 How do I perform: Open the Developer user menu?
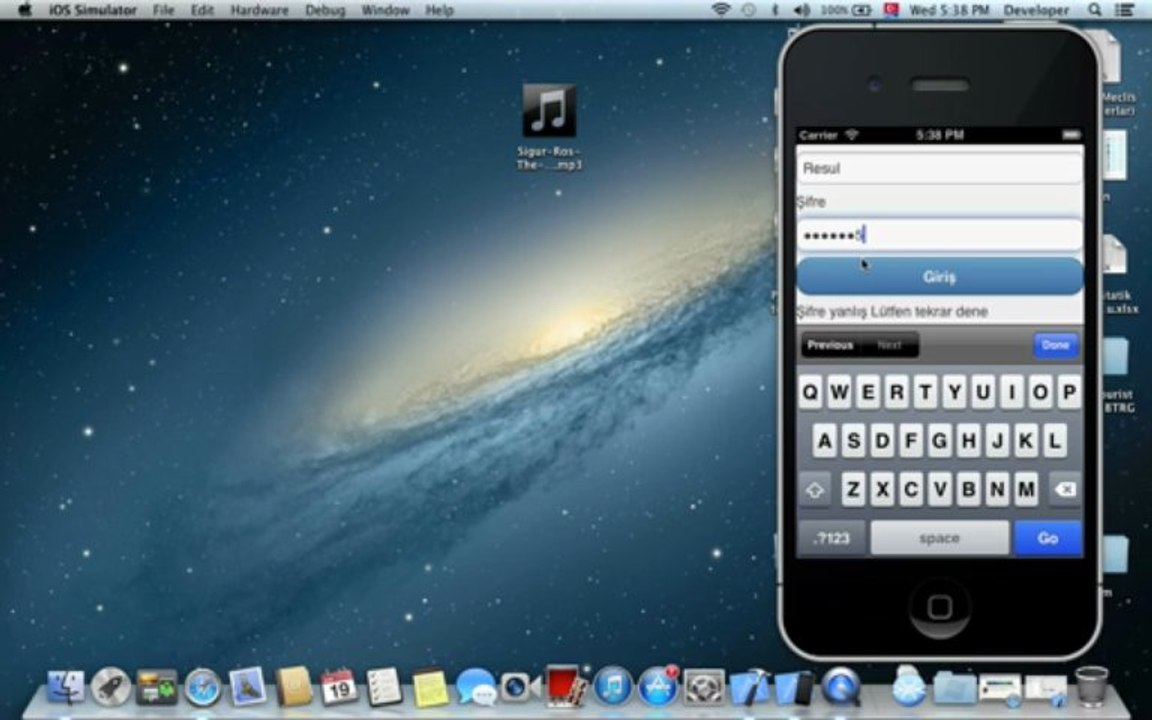point(1036,10)
